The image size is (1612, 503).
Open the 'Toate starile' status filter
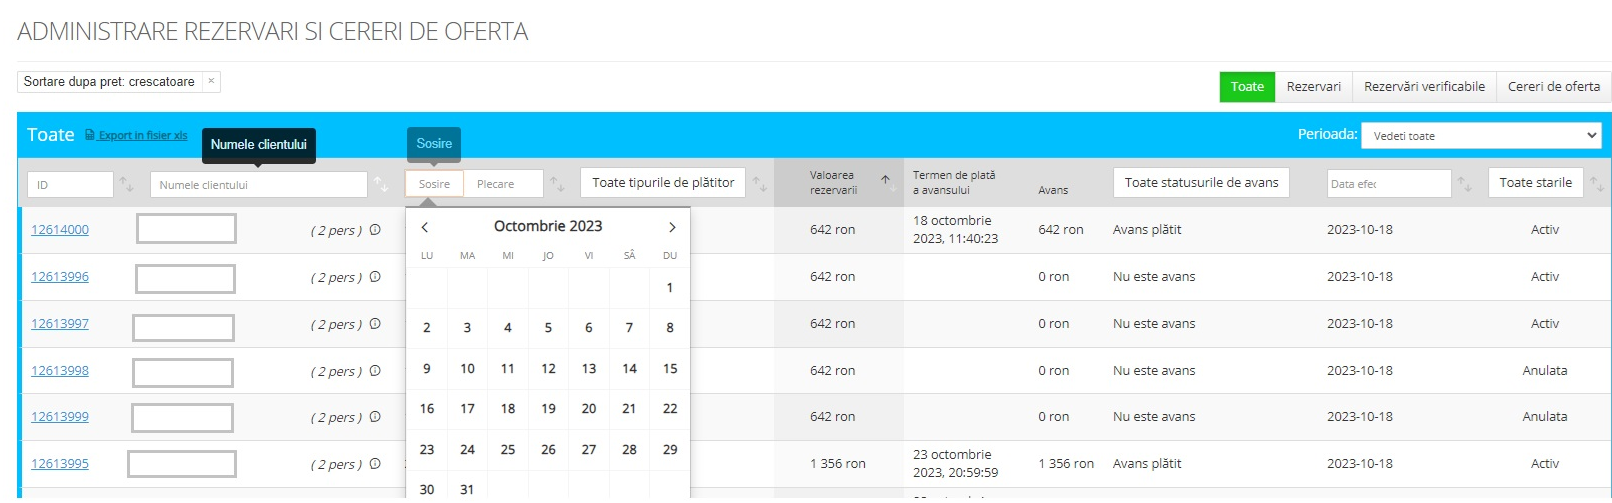(x=1535, y=183)
